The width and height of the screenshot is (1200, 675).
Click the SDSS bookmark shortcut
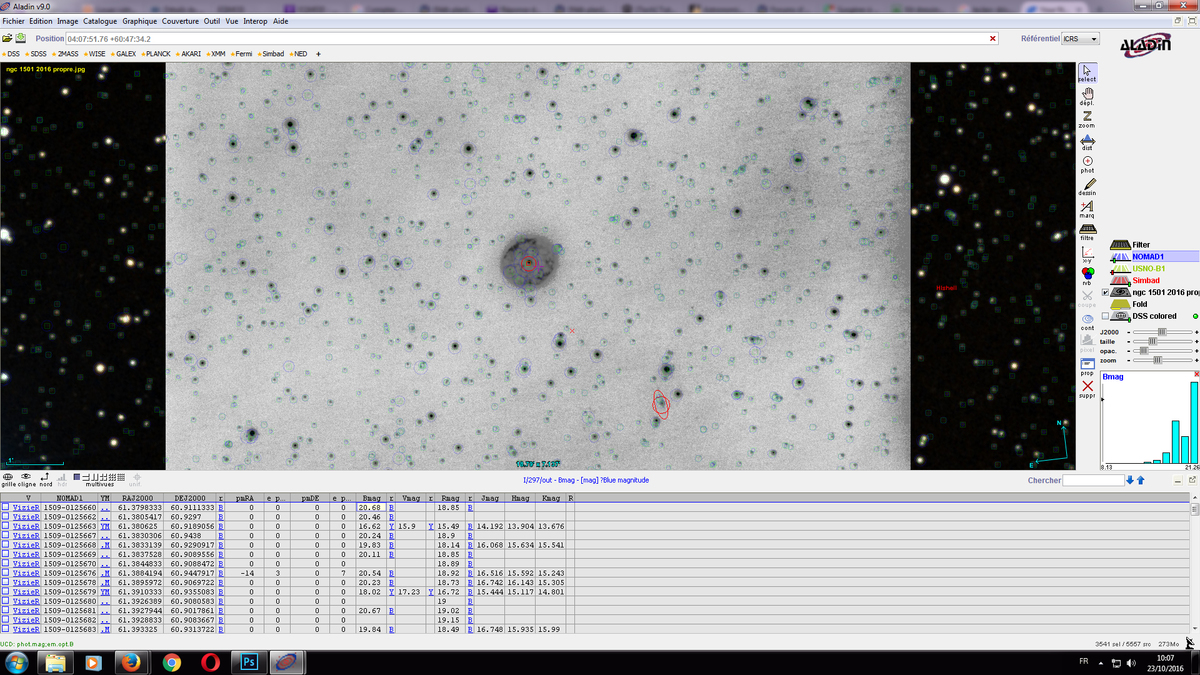(x=38, y=54)
